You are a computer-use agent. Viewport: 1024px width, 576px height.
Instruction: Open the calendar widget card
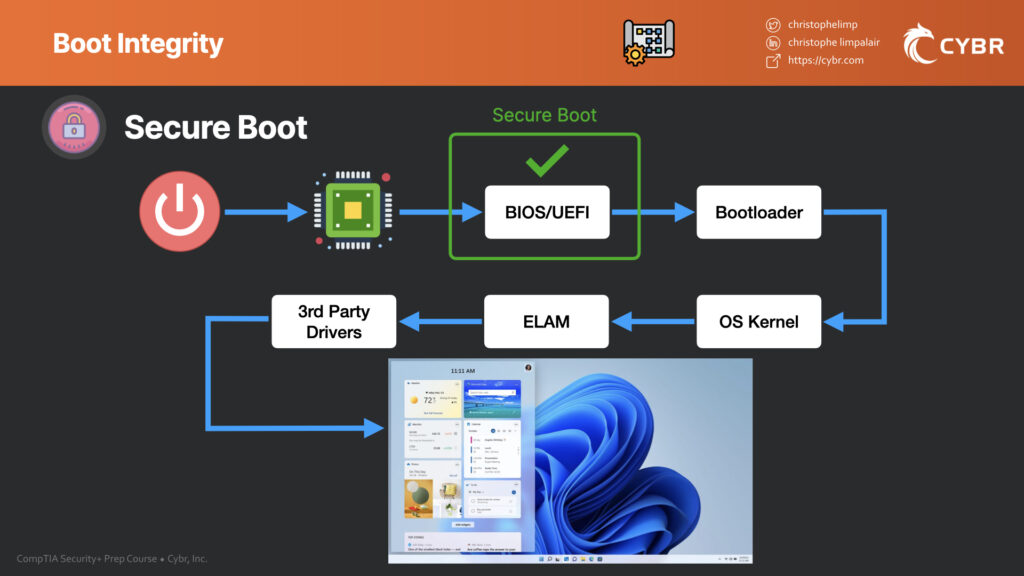[x=492, y=448]
